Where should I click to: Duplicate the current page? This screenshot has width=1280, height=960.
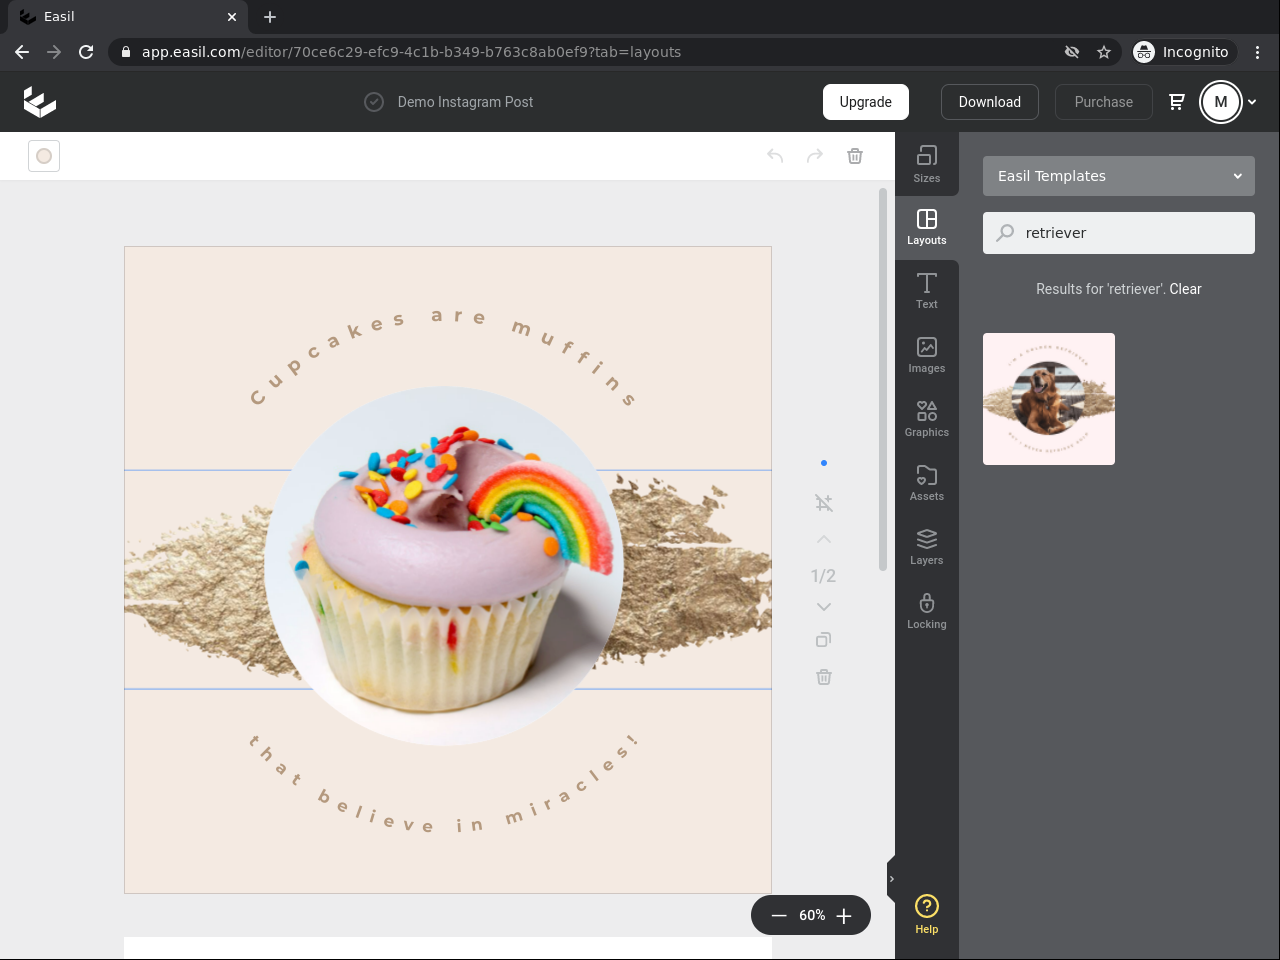tap(824, 640)
